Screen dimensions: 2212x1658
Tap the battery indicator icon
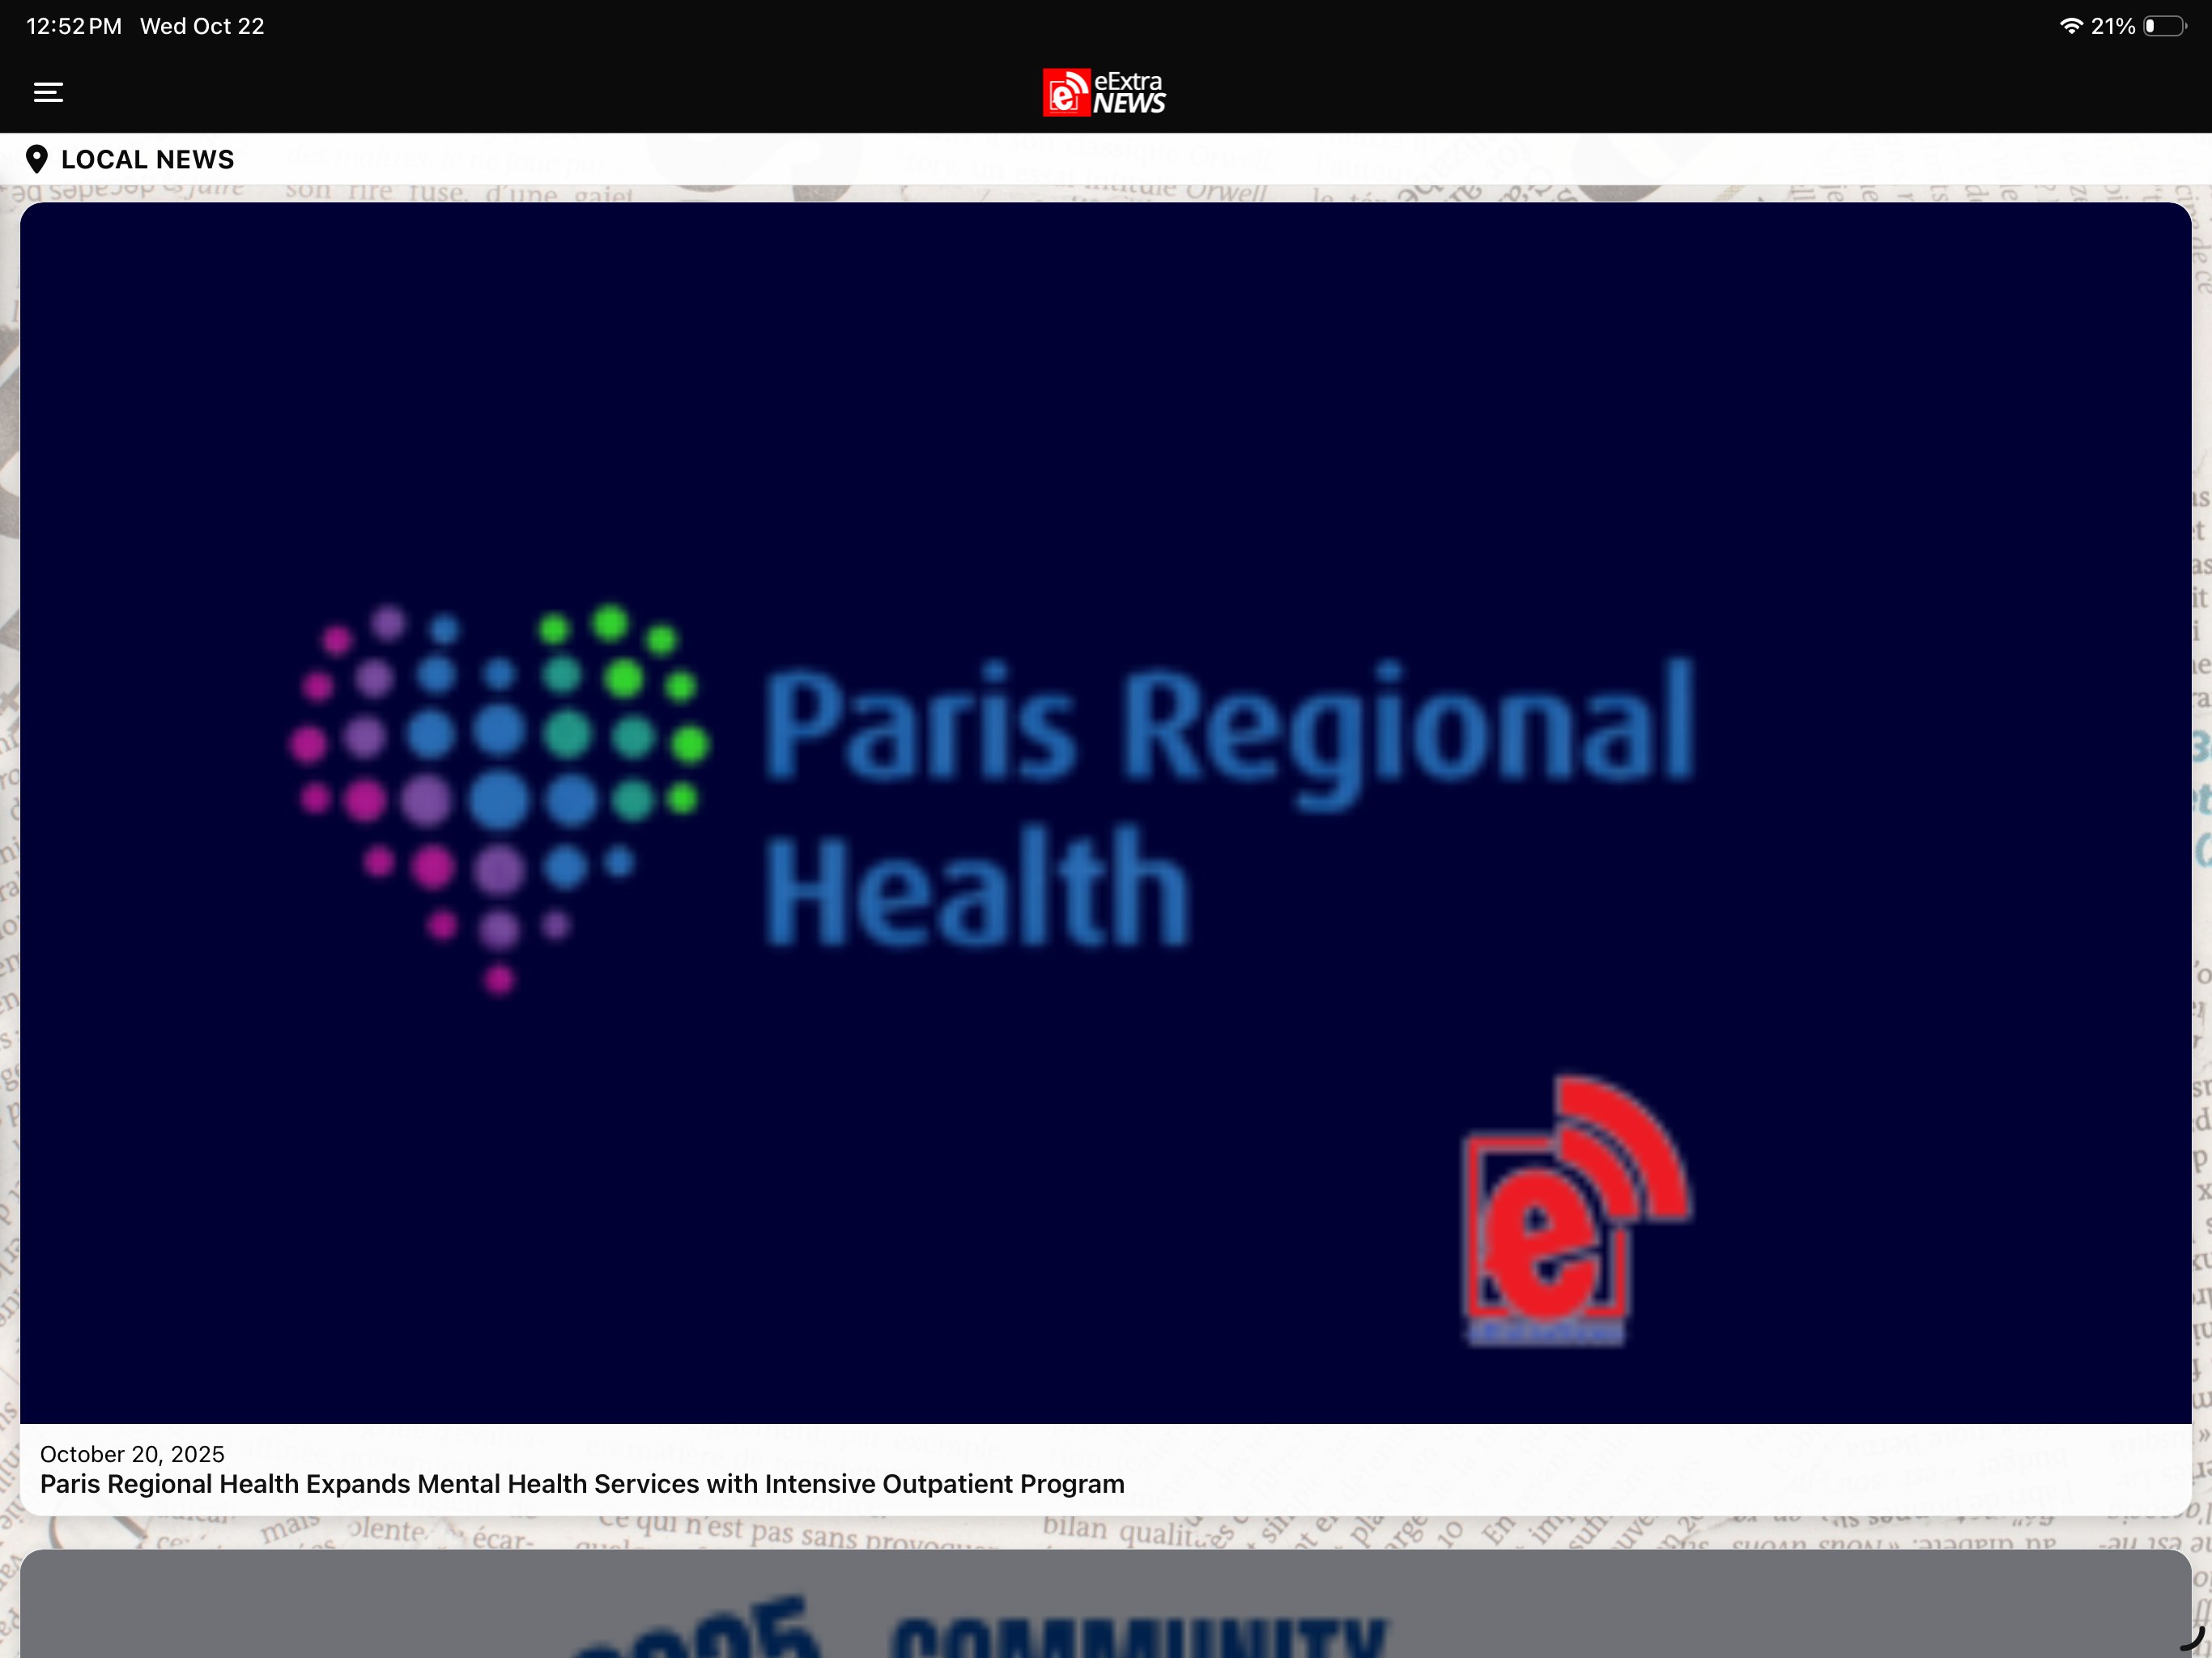click(2165, 26)
